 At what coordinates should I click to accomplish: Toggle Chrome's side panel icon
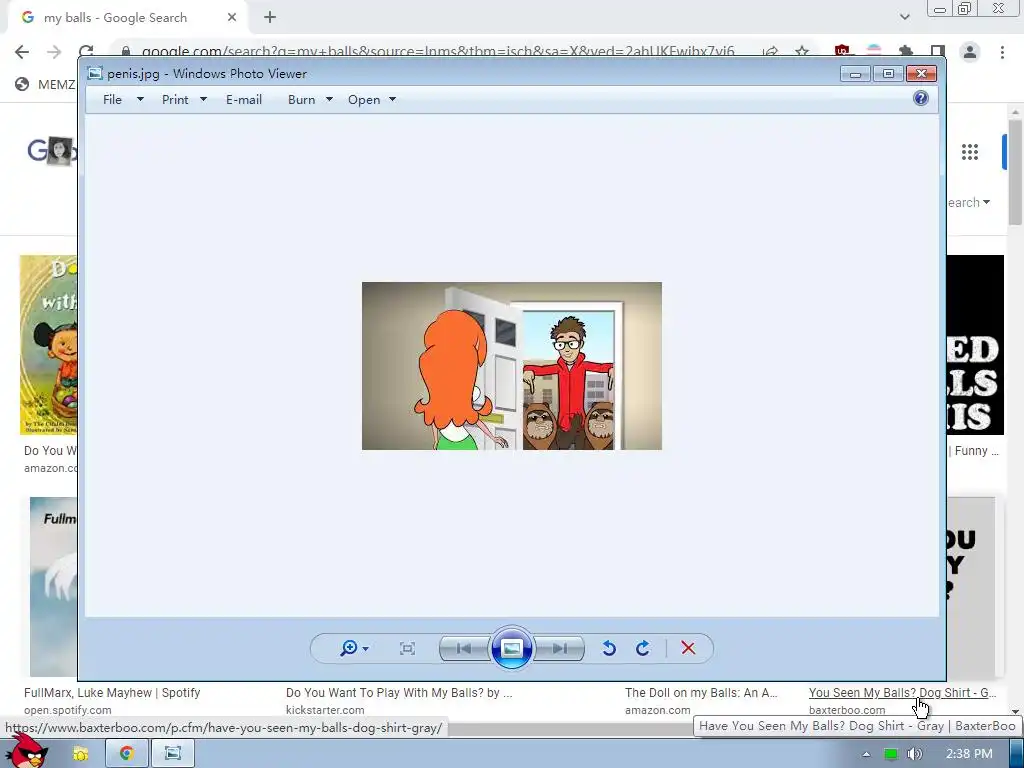pos(938,52)
